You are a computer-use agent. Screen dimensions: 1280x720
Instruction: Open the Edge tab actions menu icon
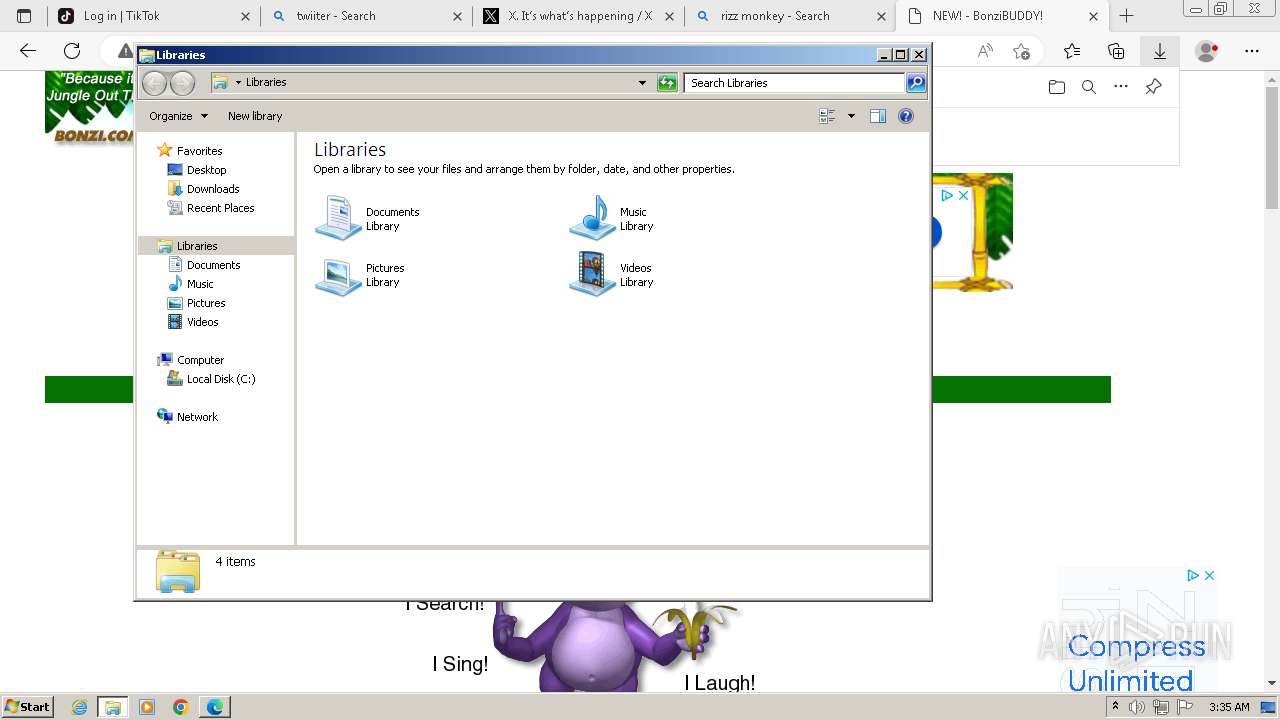24,16
